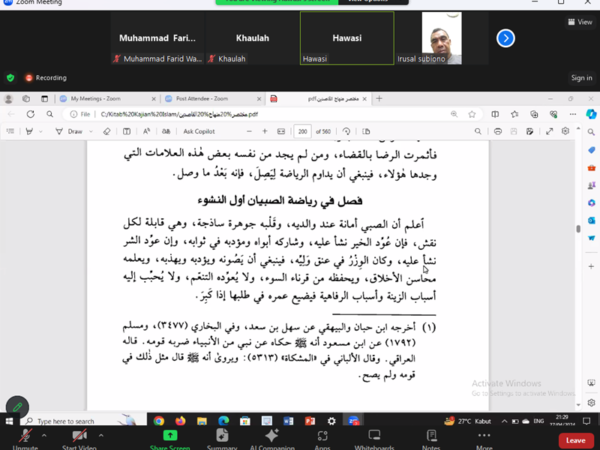Expand highlight color dropdown arrow
Viewport: 600px width, 450px height.
41,131
